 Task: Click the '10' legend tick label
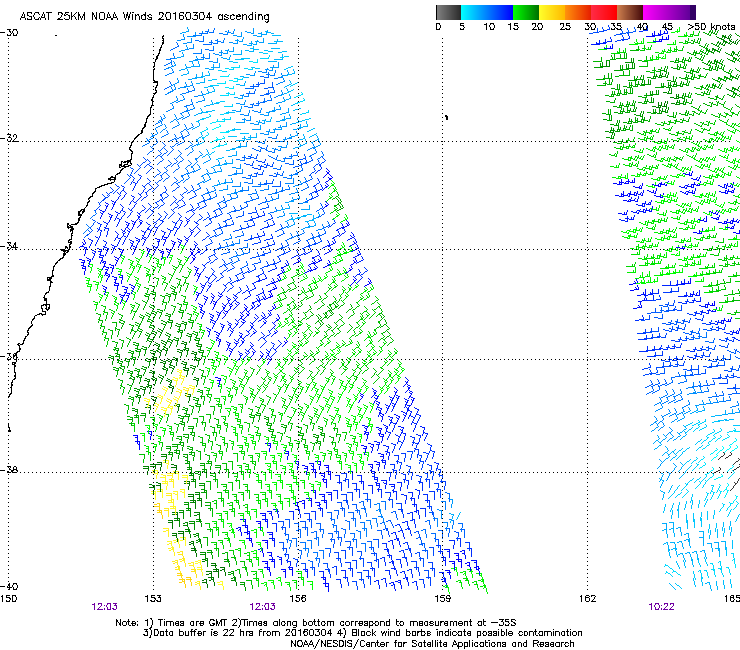pos(489,27)
